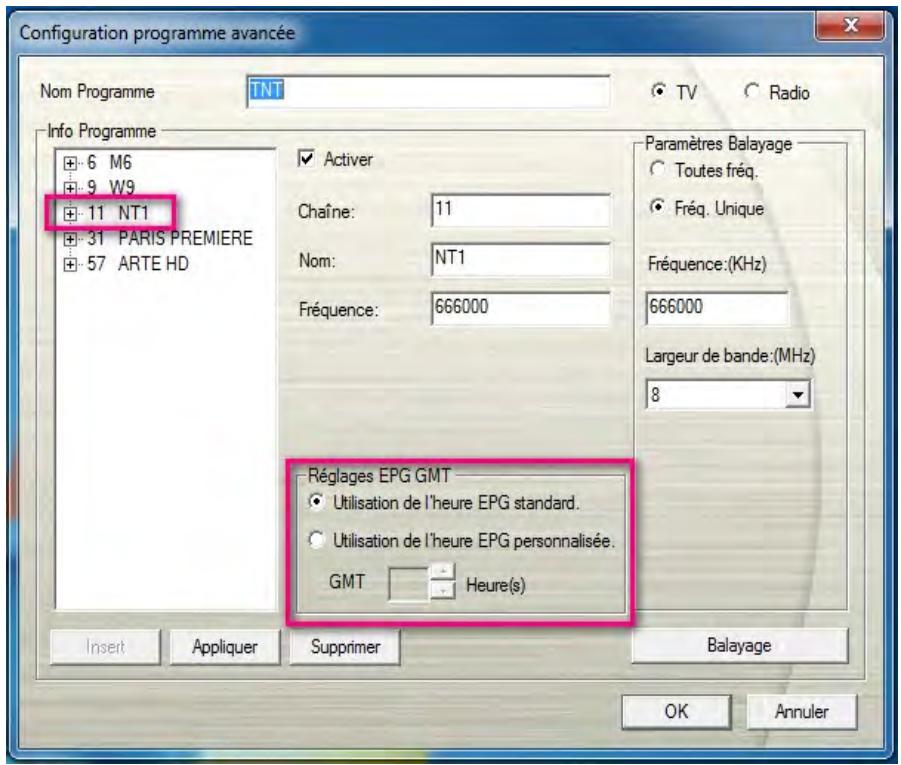Expand the 6 M6 tree node
The width and height of the screenshot is (901, 765).
point(70,163)
